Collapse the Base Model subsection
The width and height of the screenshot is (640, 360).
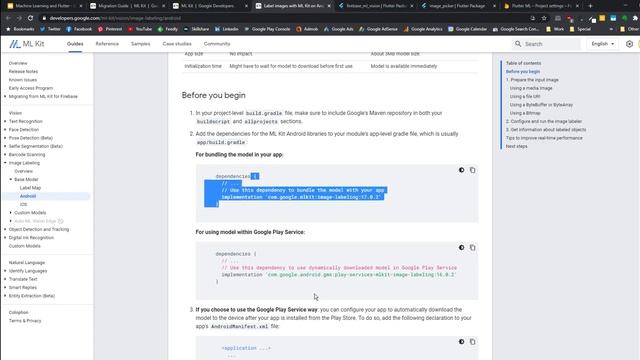tap(11, 179)
